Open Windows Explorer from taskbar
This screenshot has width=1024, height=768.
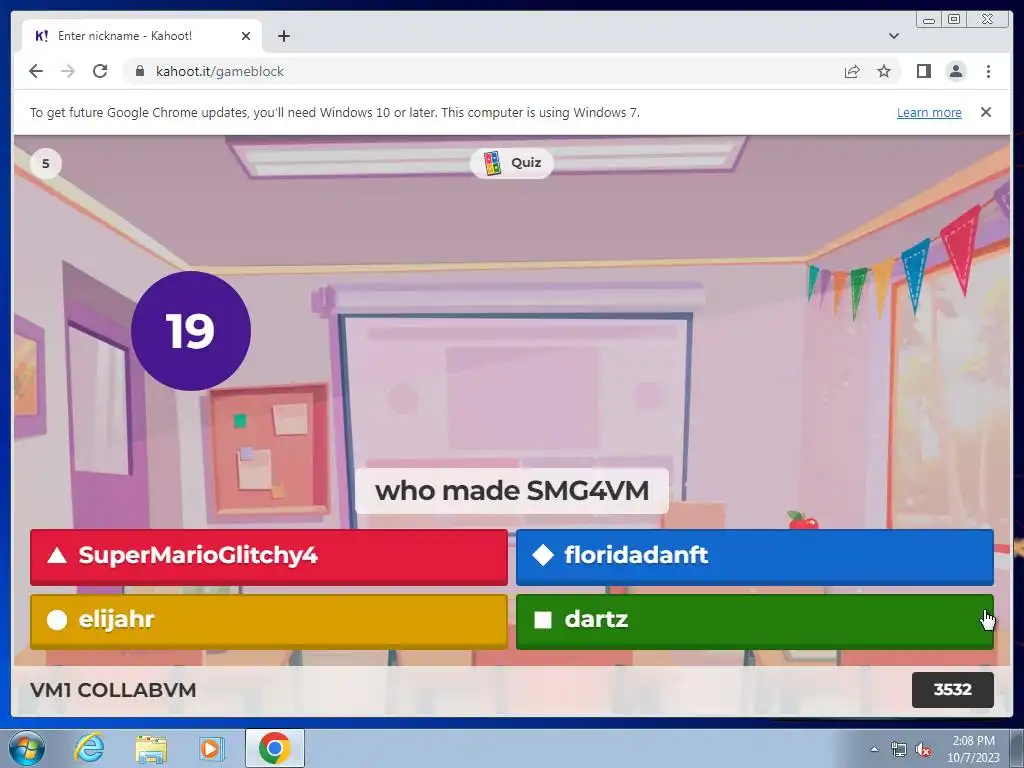click(151, 748)
